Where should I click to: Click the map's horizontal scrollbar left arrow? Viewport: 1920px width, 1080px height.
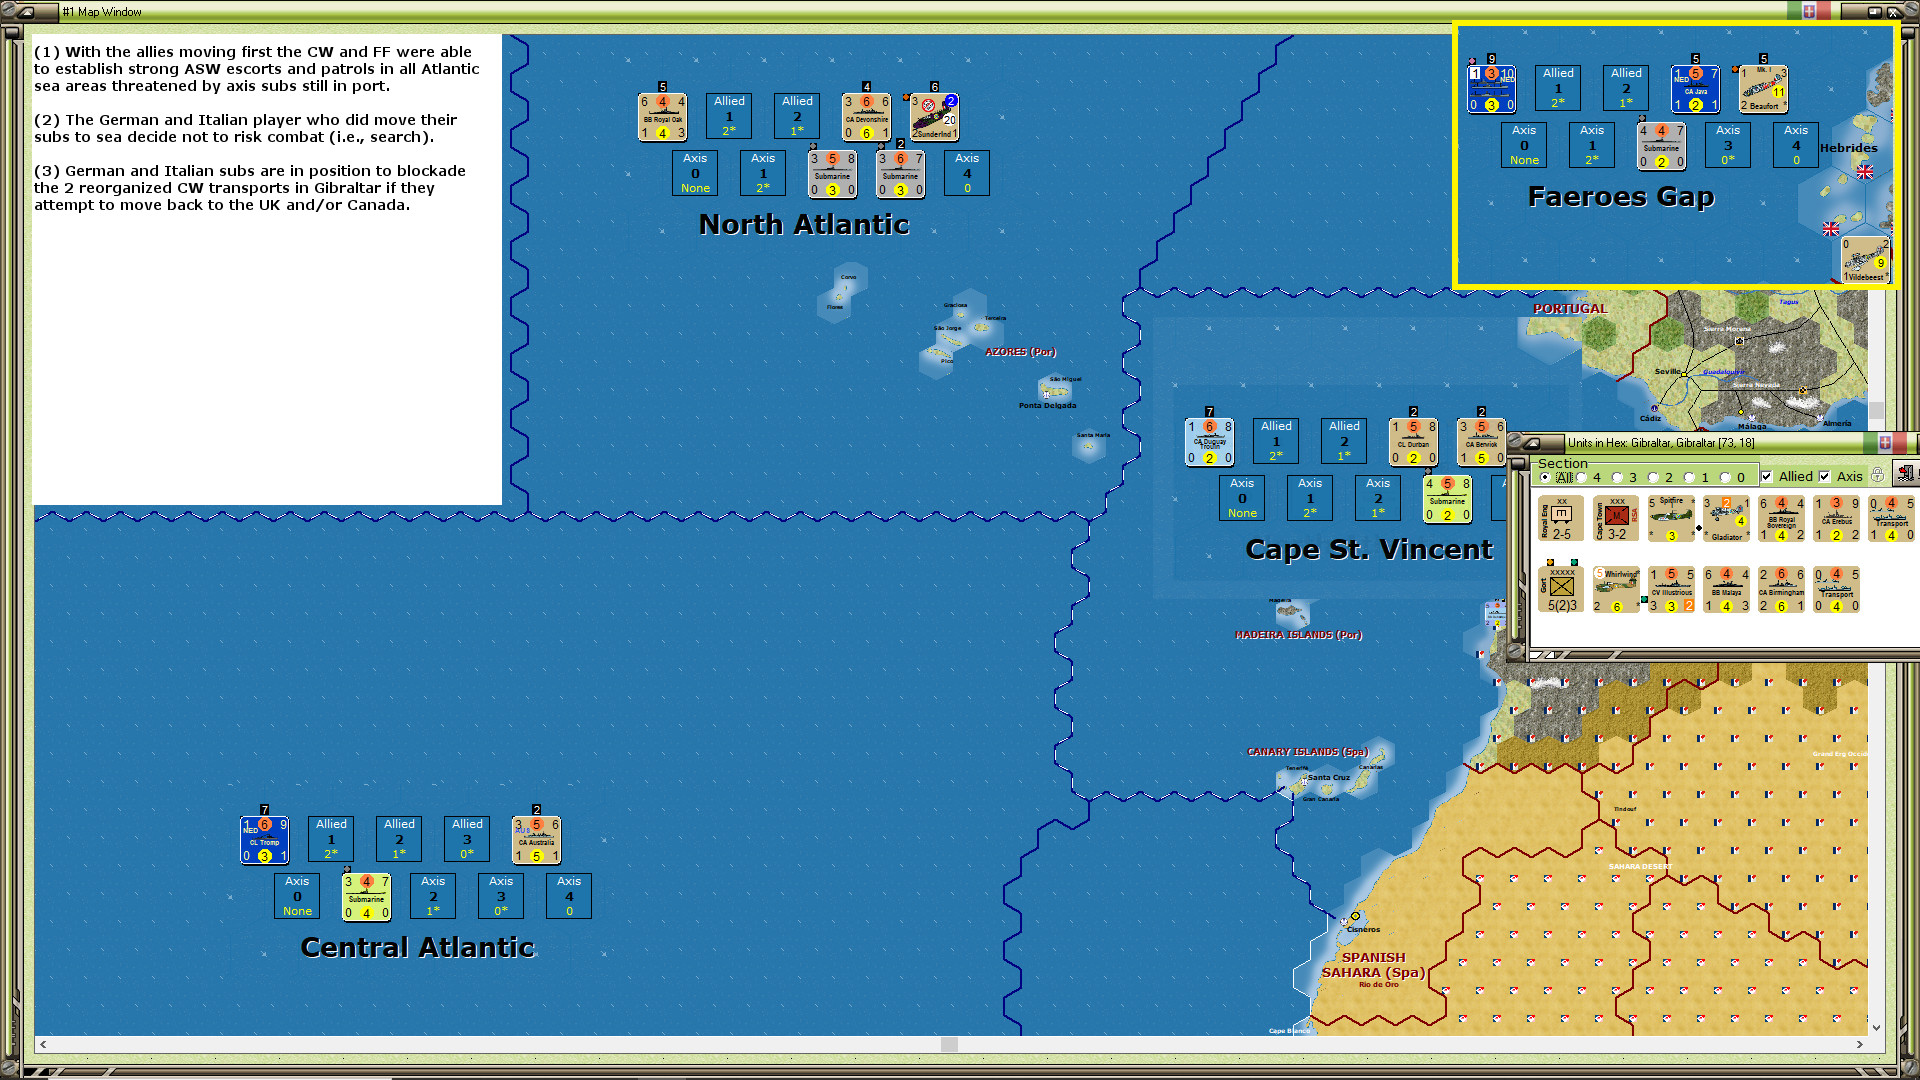tap(43, 1044)
